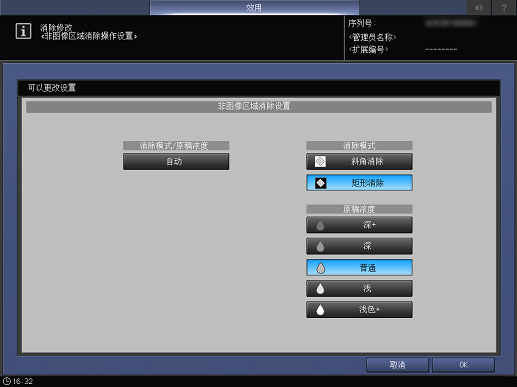Select 自动 erase mode button

[x=176, y=162]
